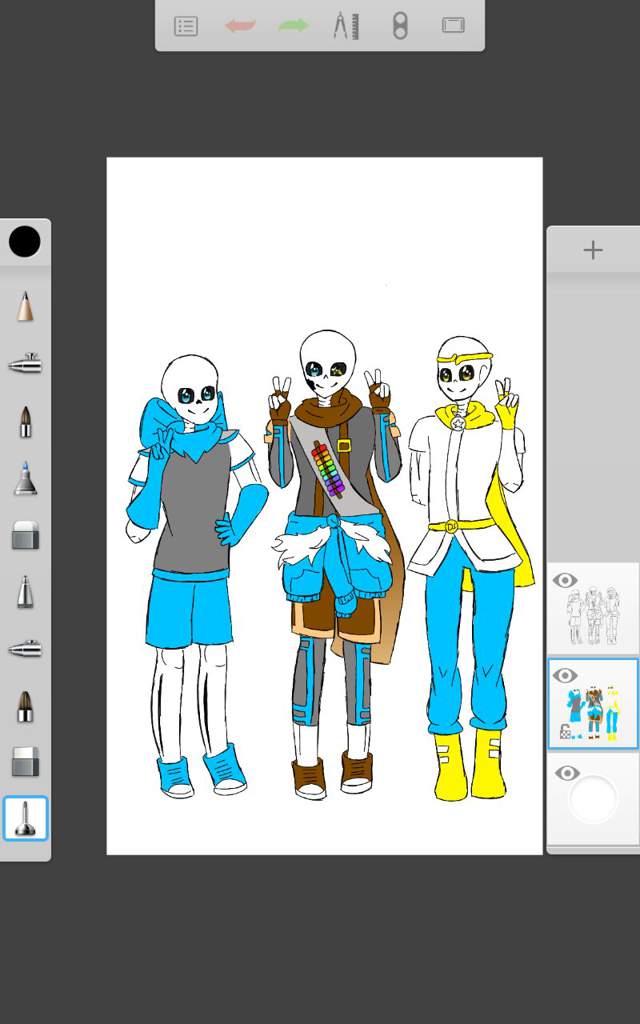Select the color fill layer thumbnail
Screen dimensions: 640x1024
[x=593, y=704]
